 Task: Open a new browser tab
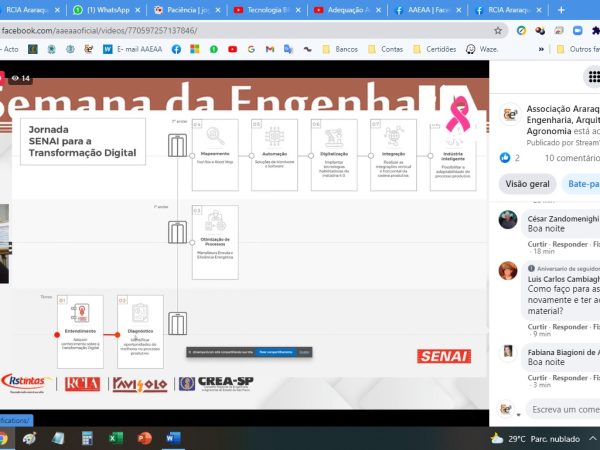click(x=561, y=10)
